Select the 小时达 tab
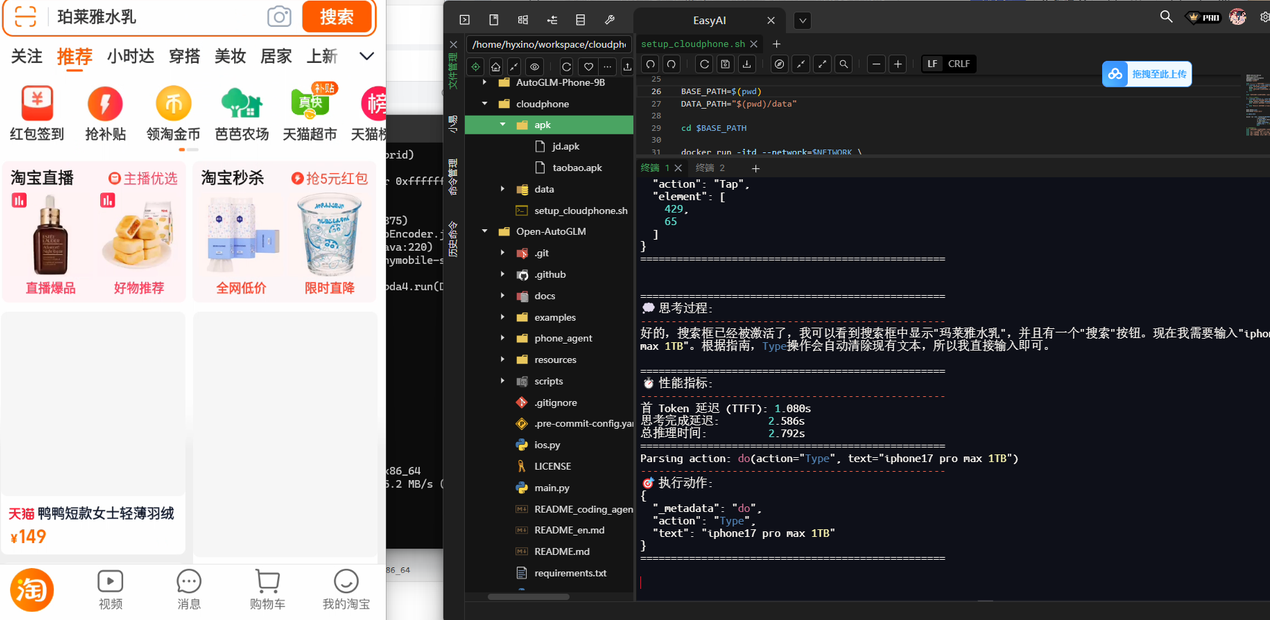Screen dimensions: 1270x620 pos(130,56)
